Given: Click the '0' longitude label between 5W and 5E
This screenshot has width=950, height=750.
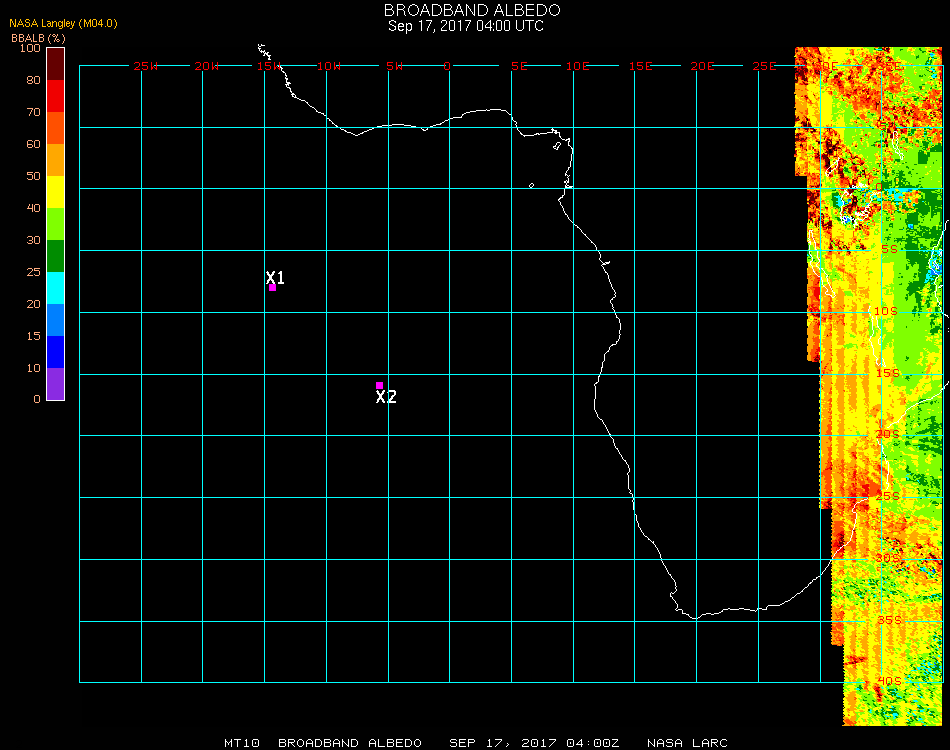Looking at the screenshot, I should [447, 66].
